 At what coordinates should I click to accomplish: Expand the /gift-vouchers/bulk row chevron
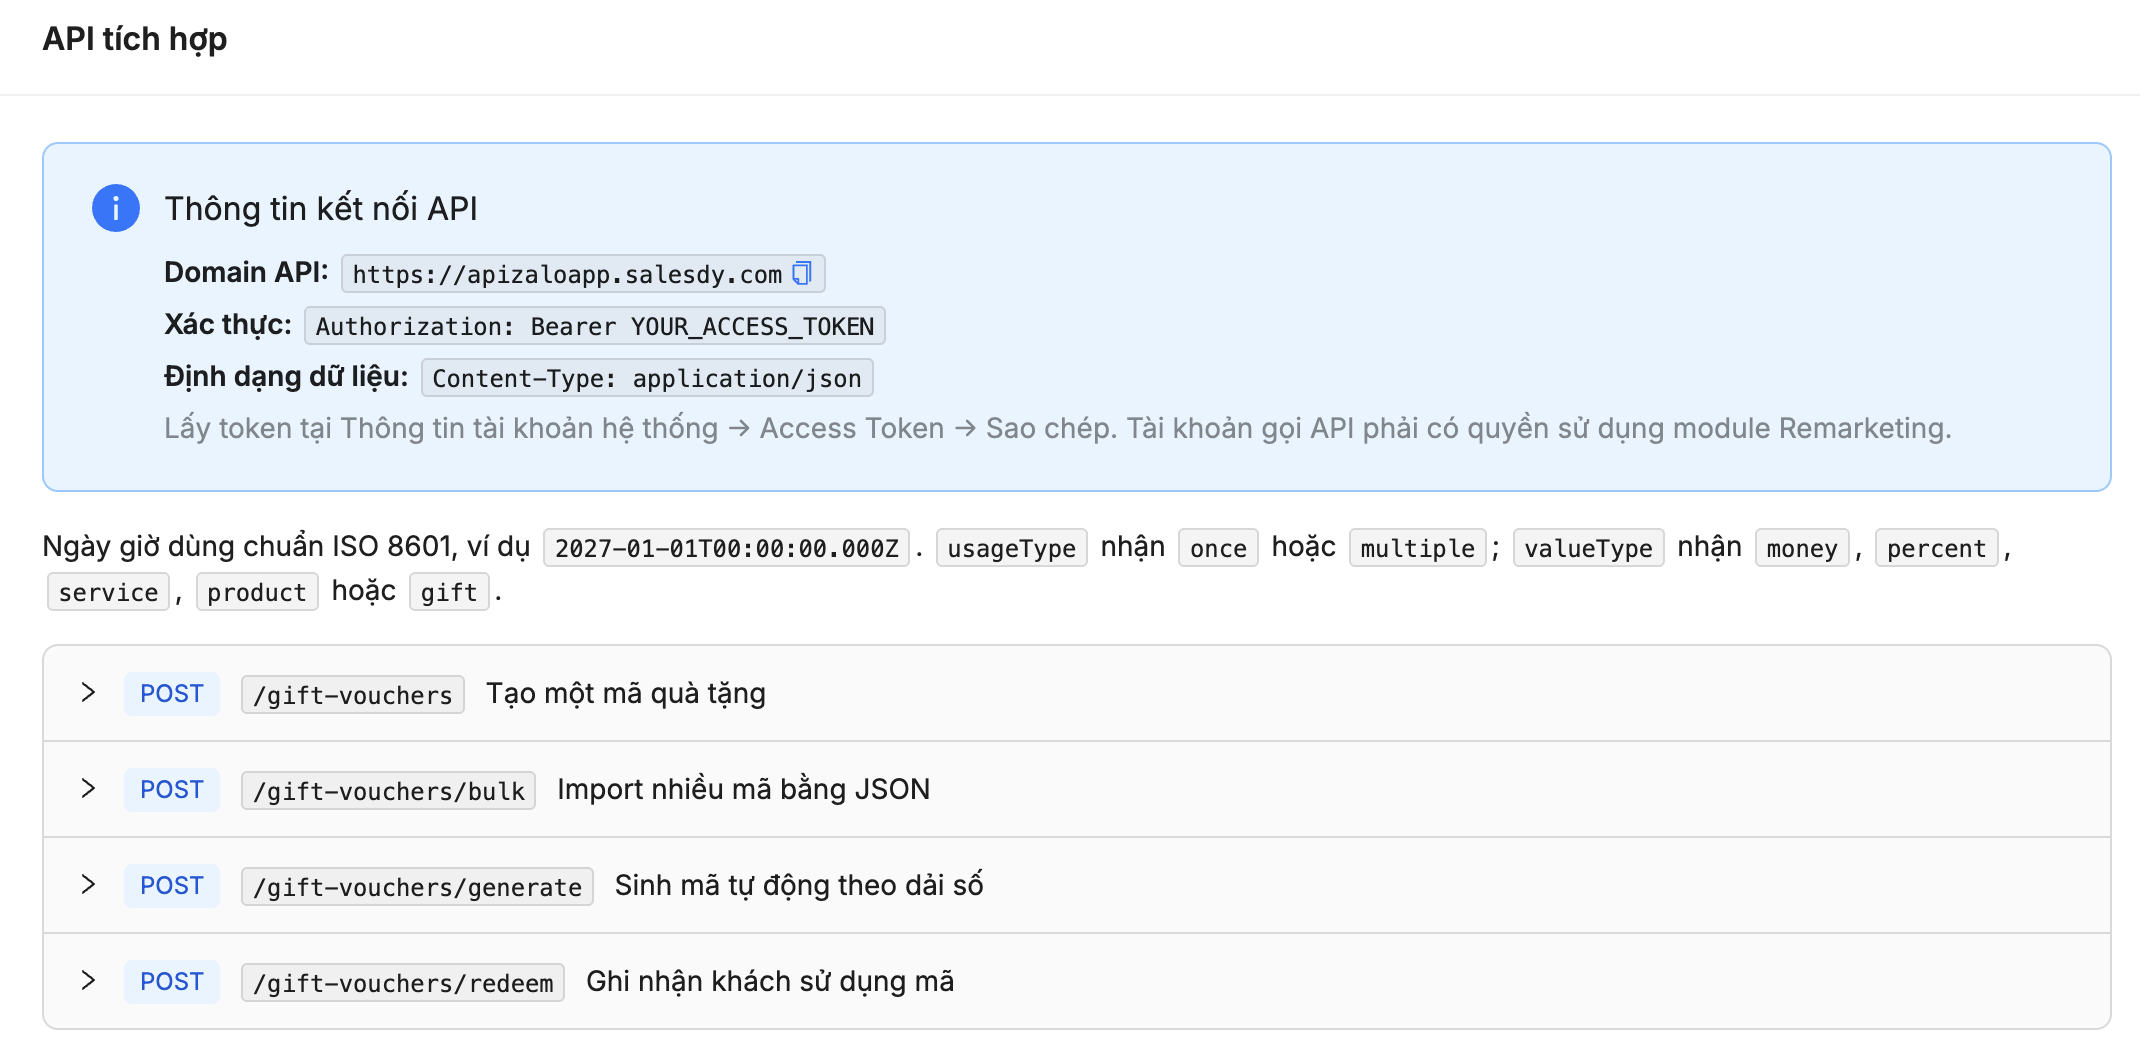[88, 788]
